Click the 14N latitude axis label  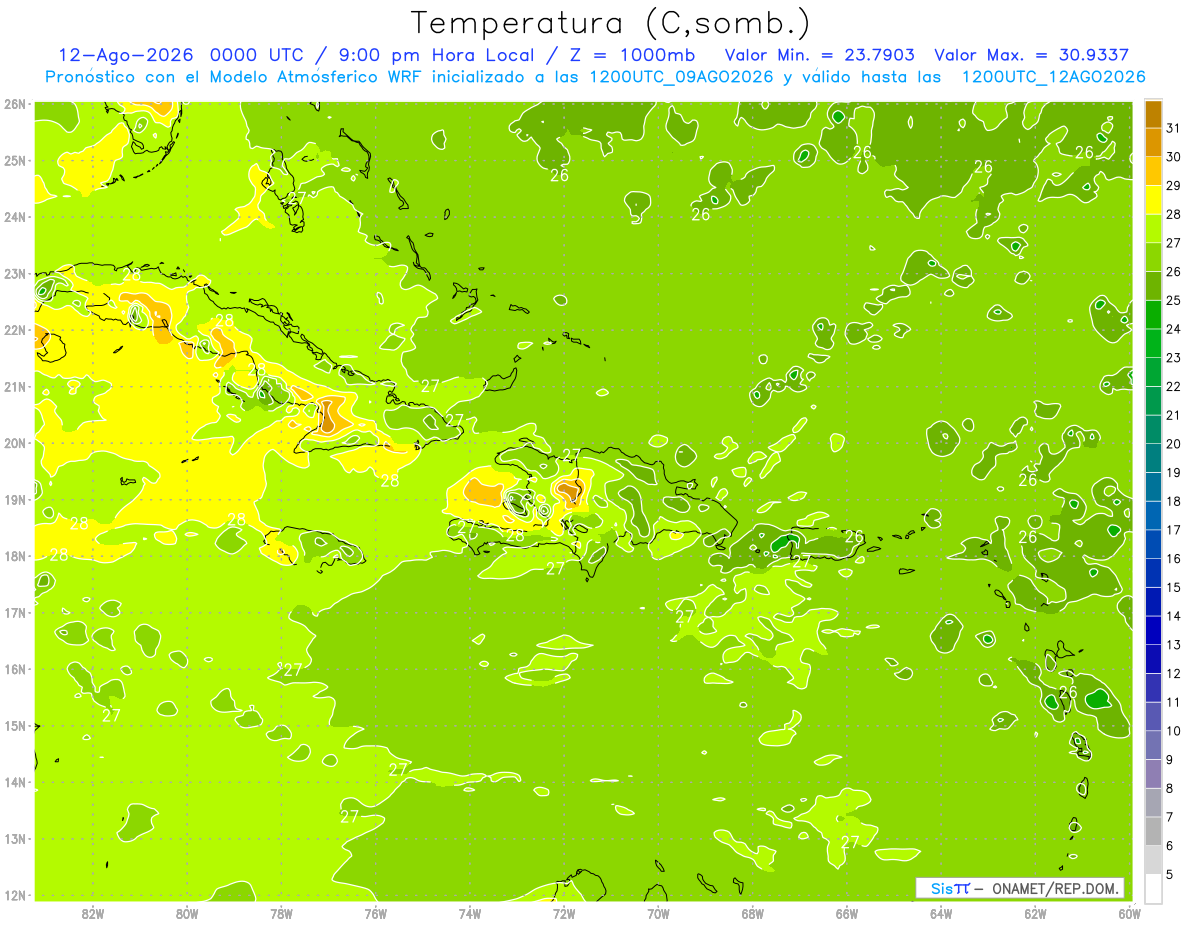coord(15,782)
